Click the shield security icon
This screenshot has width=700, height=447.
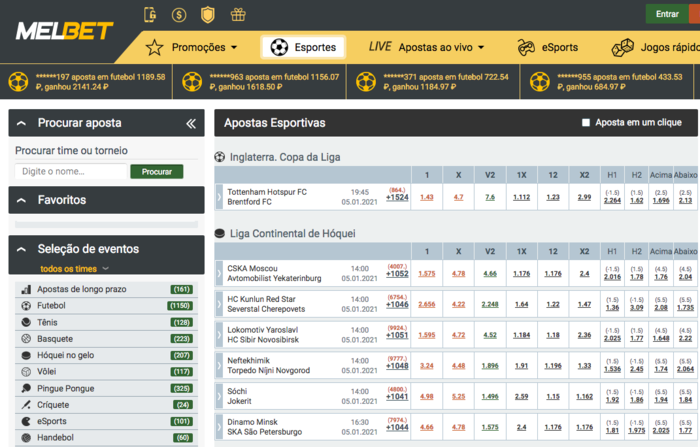[208, 15]
